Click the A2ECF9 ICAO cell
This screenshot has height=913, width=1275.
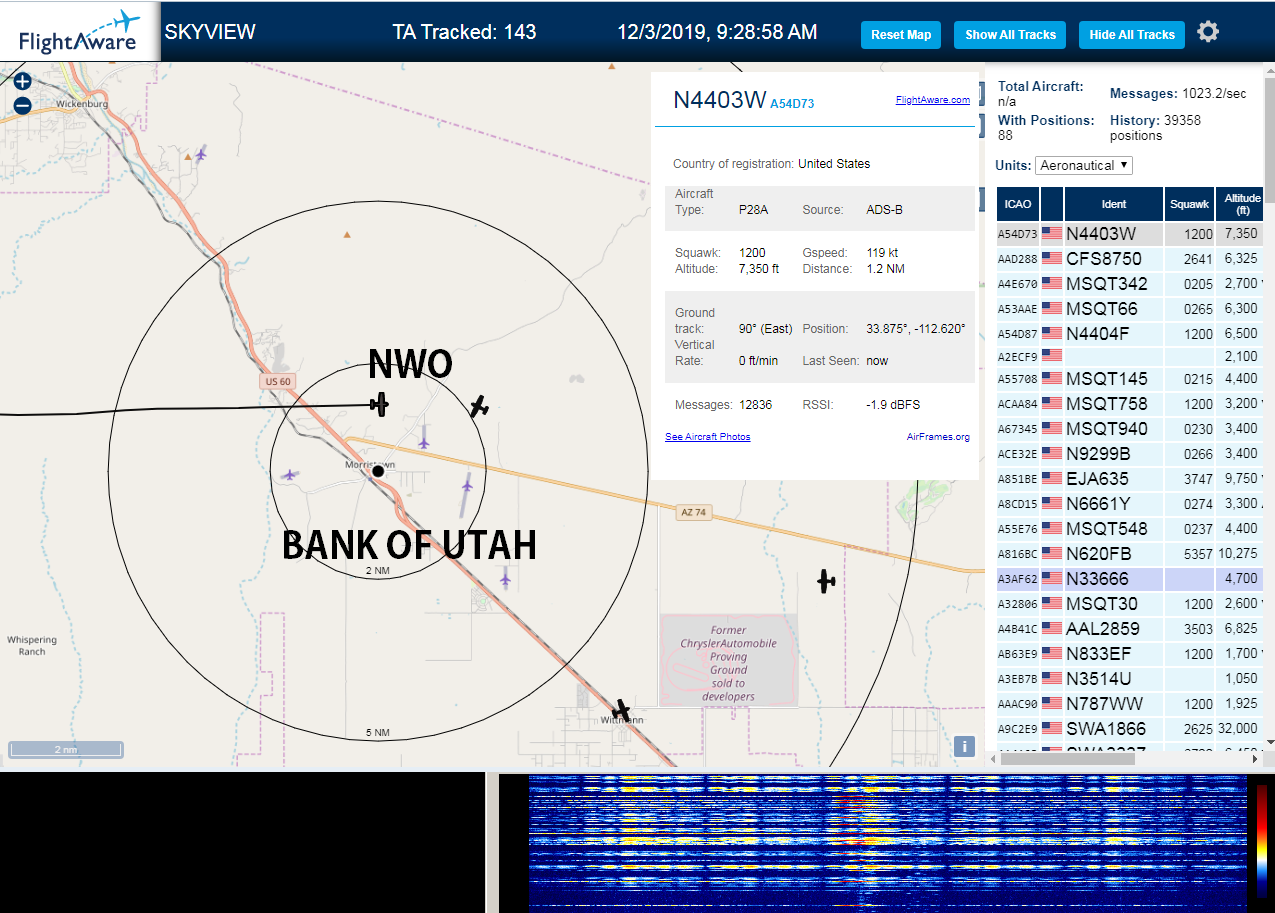coord(1018,356)
